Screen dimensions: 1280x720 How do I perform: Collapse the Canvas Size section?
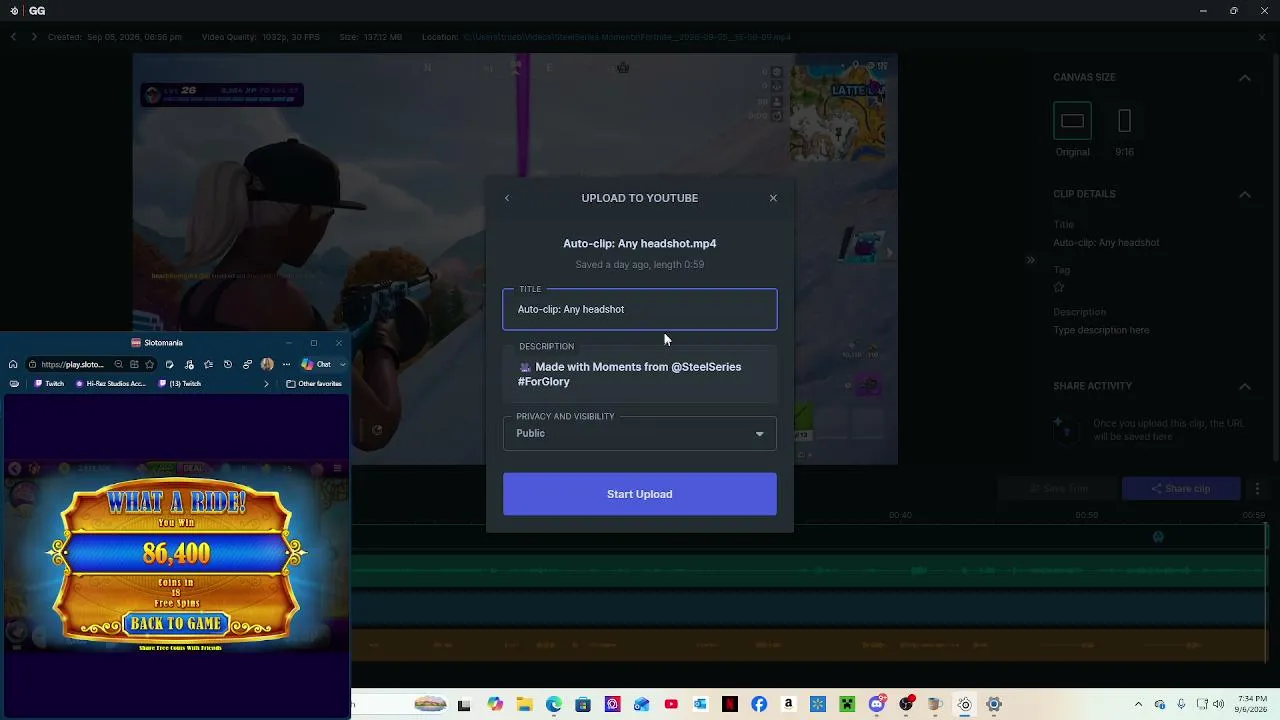1245,78
